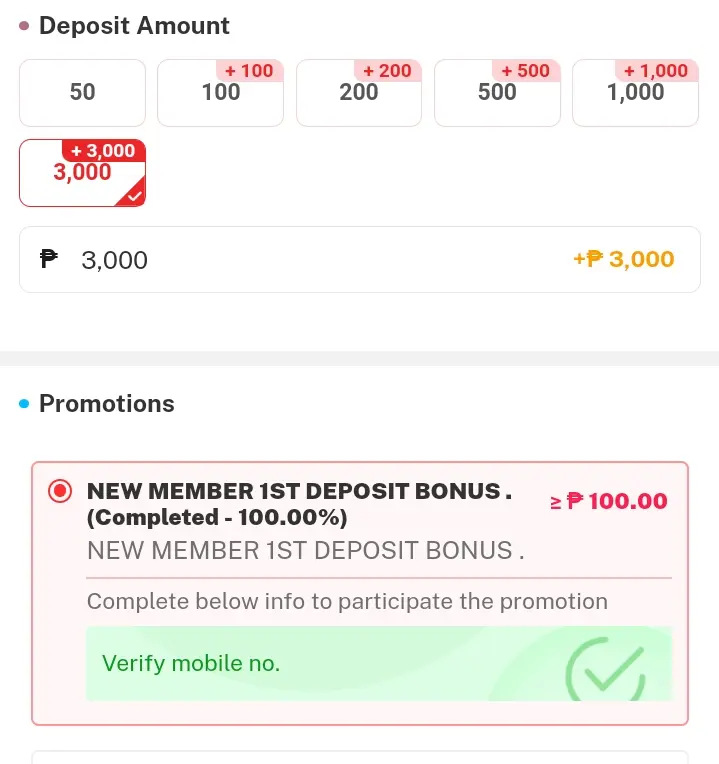Open the Verify mobile no. item
The image size is (719, 764).
379,664
